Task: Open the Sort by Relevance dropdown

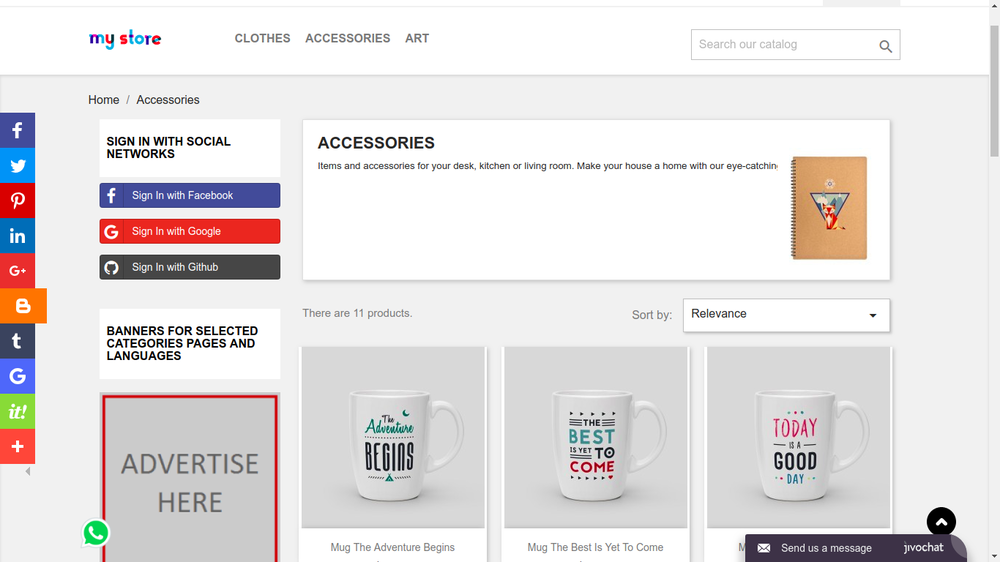Action: 786,314
